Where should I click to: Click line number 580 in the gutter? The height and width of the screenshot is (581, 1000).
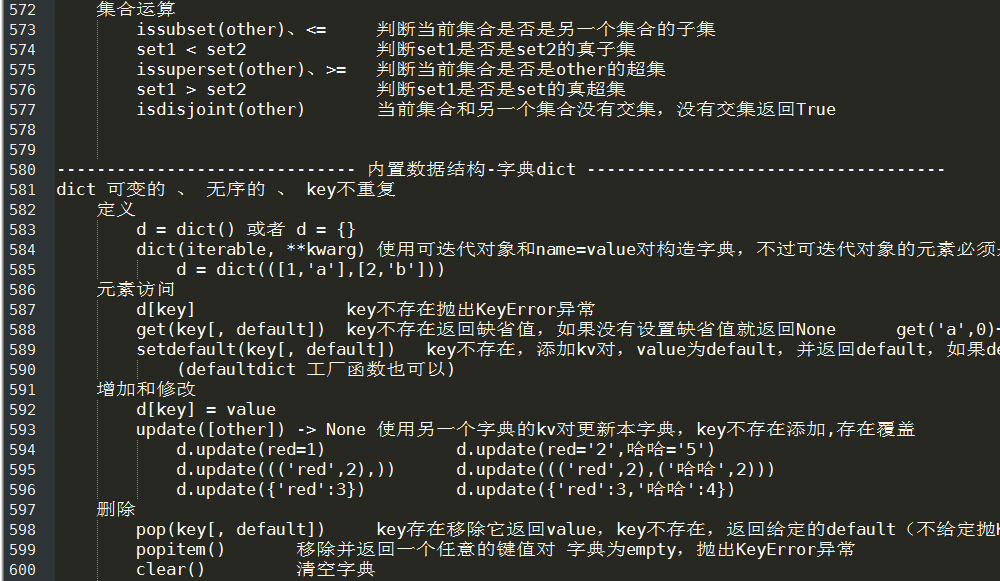coord(22,170)
